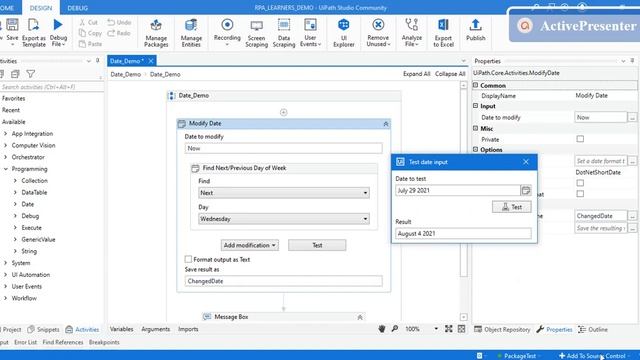The height and width of the screenshot is (360, 640).
Task: Click the zoom magnifier icon
Action: (395, 329)
